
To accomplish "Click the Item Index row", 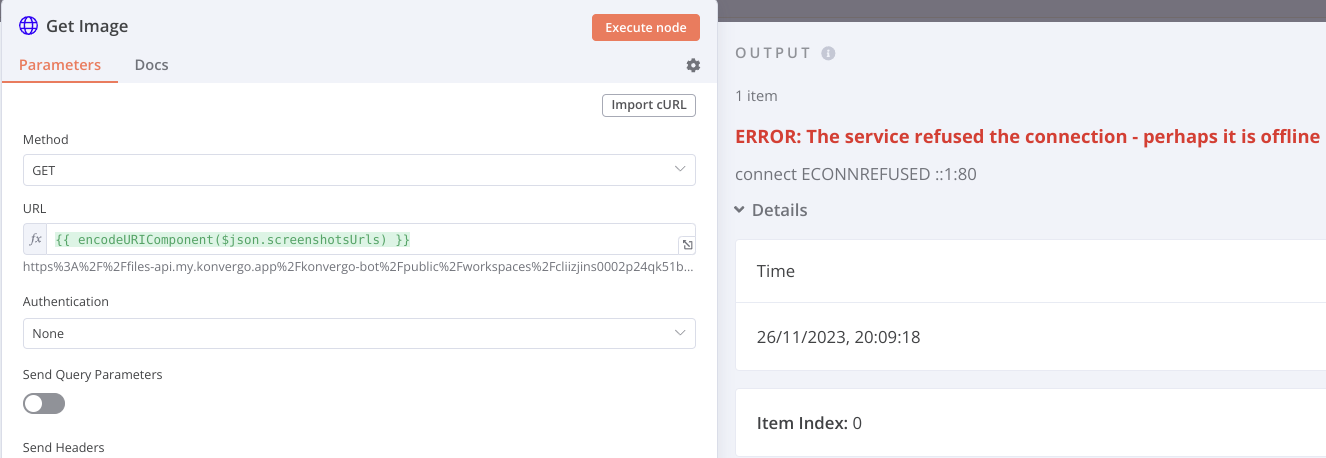I will point(1030,423).
